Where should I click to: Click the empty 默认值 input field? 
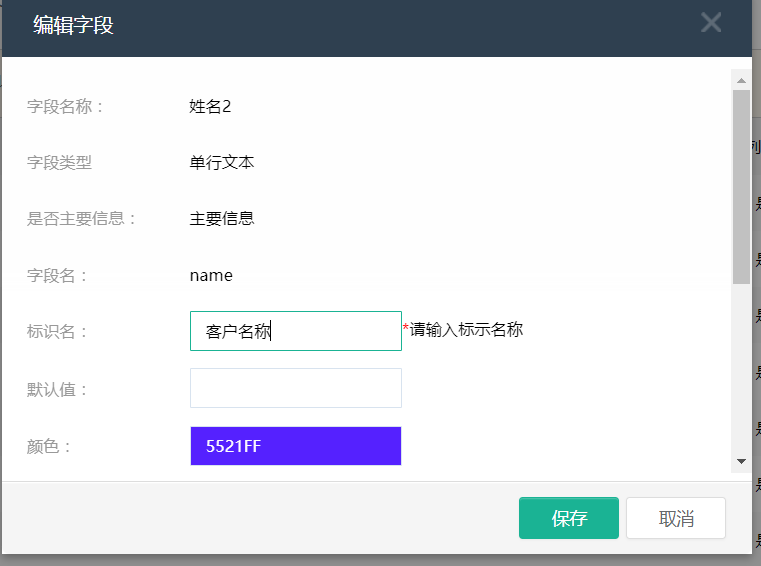click(296, 388)
